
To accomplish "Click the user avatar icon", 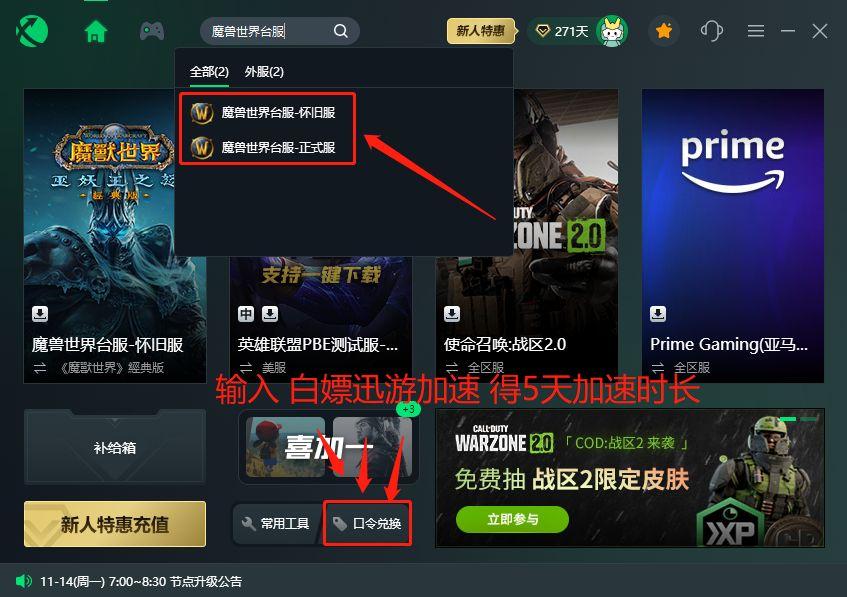I will [x=611, y=31].
